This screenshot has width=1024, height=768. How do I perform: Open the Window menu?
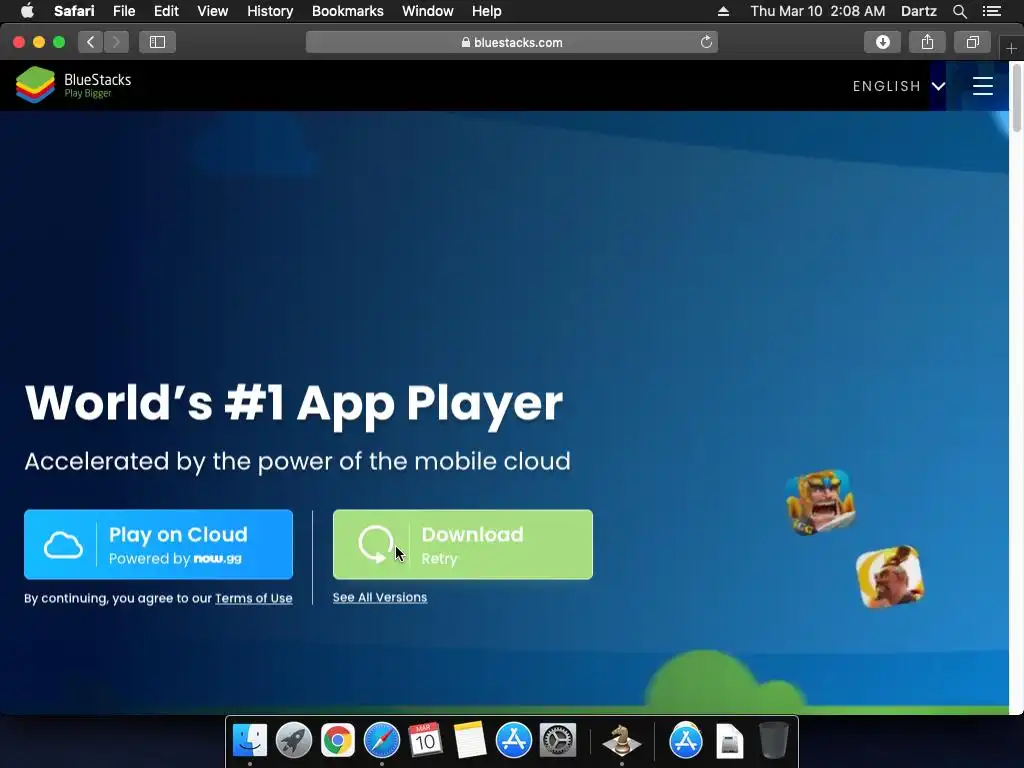(428, 10)
